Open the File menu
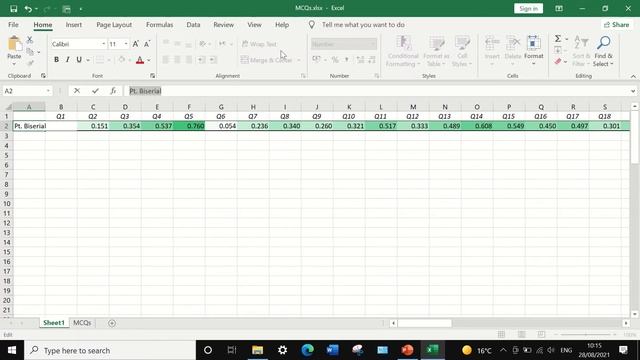640x360 pixels. click(13, 24)
